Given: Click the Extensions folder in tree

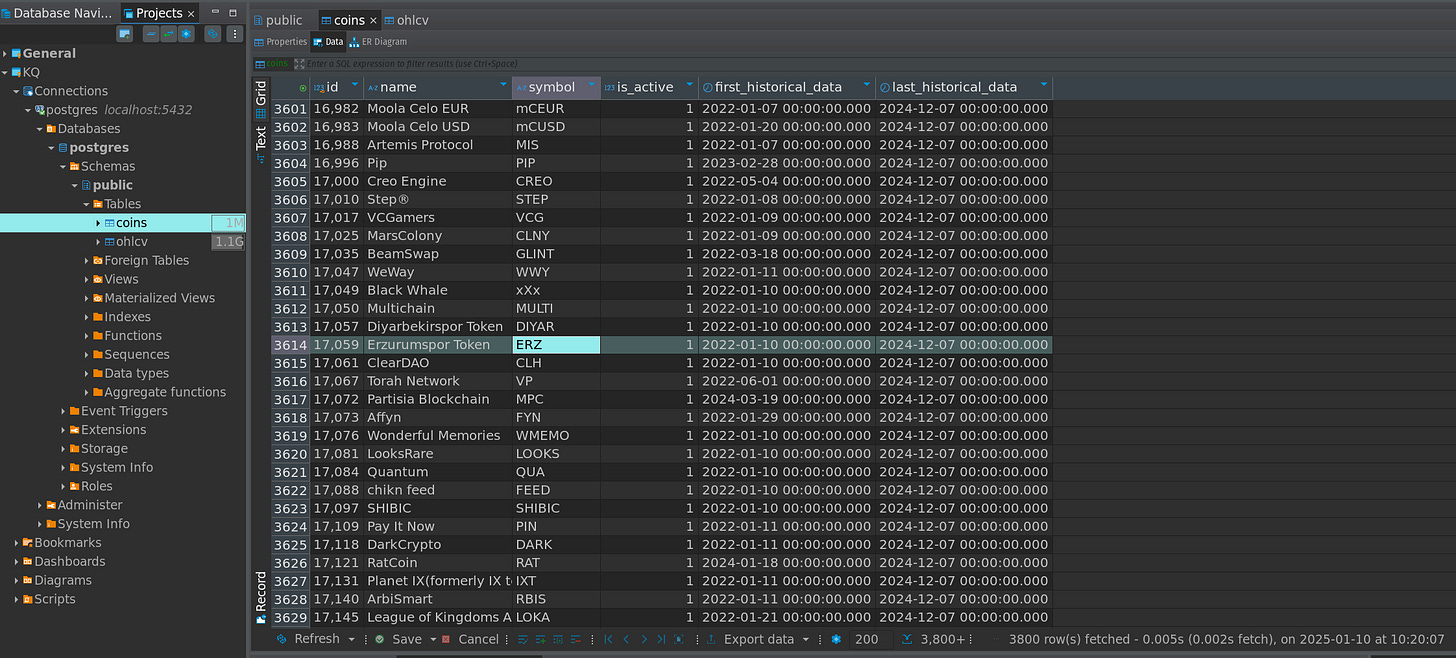Looking at the screenshot, I should tap(113, 430).
